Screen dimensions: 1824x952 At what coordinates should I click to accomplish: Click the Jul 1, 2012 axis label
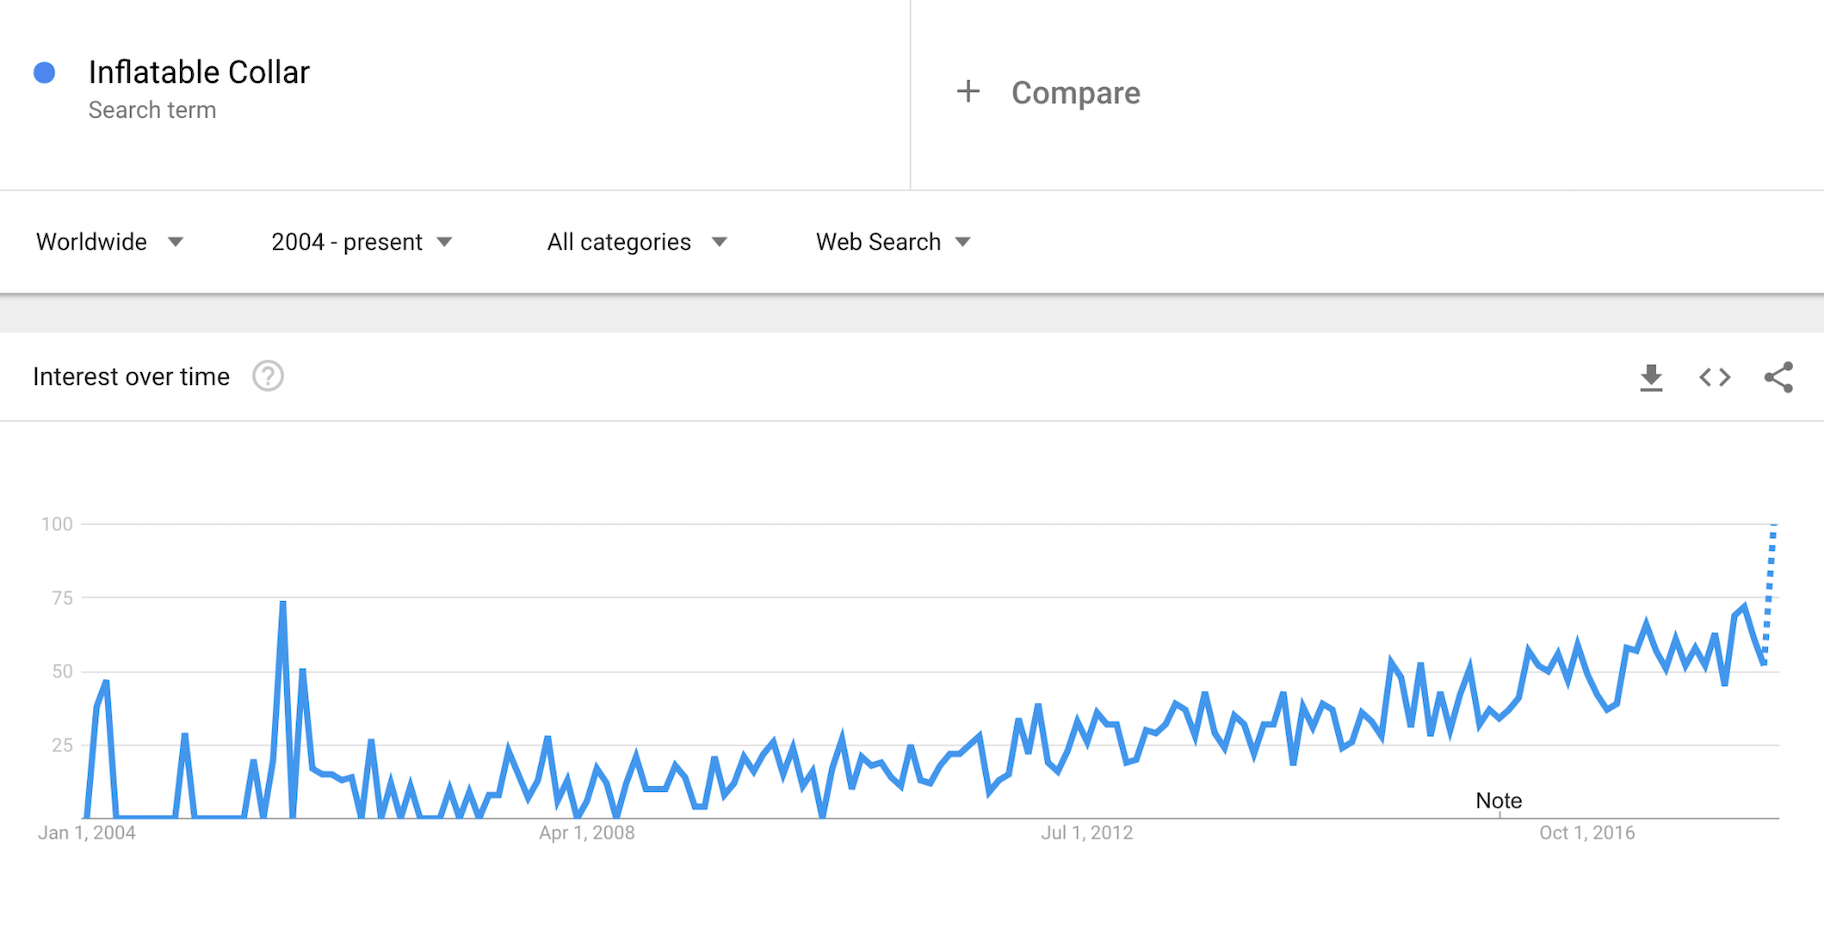coord(1087,833)
